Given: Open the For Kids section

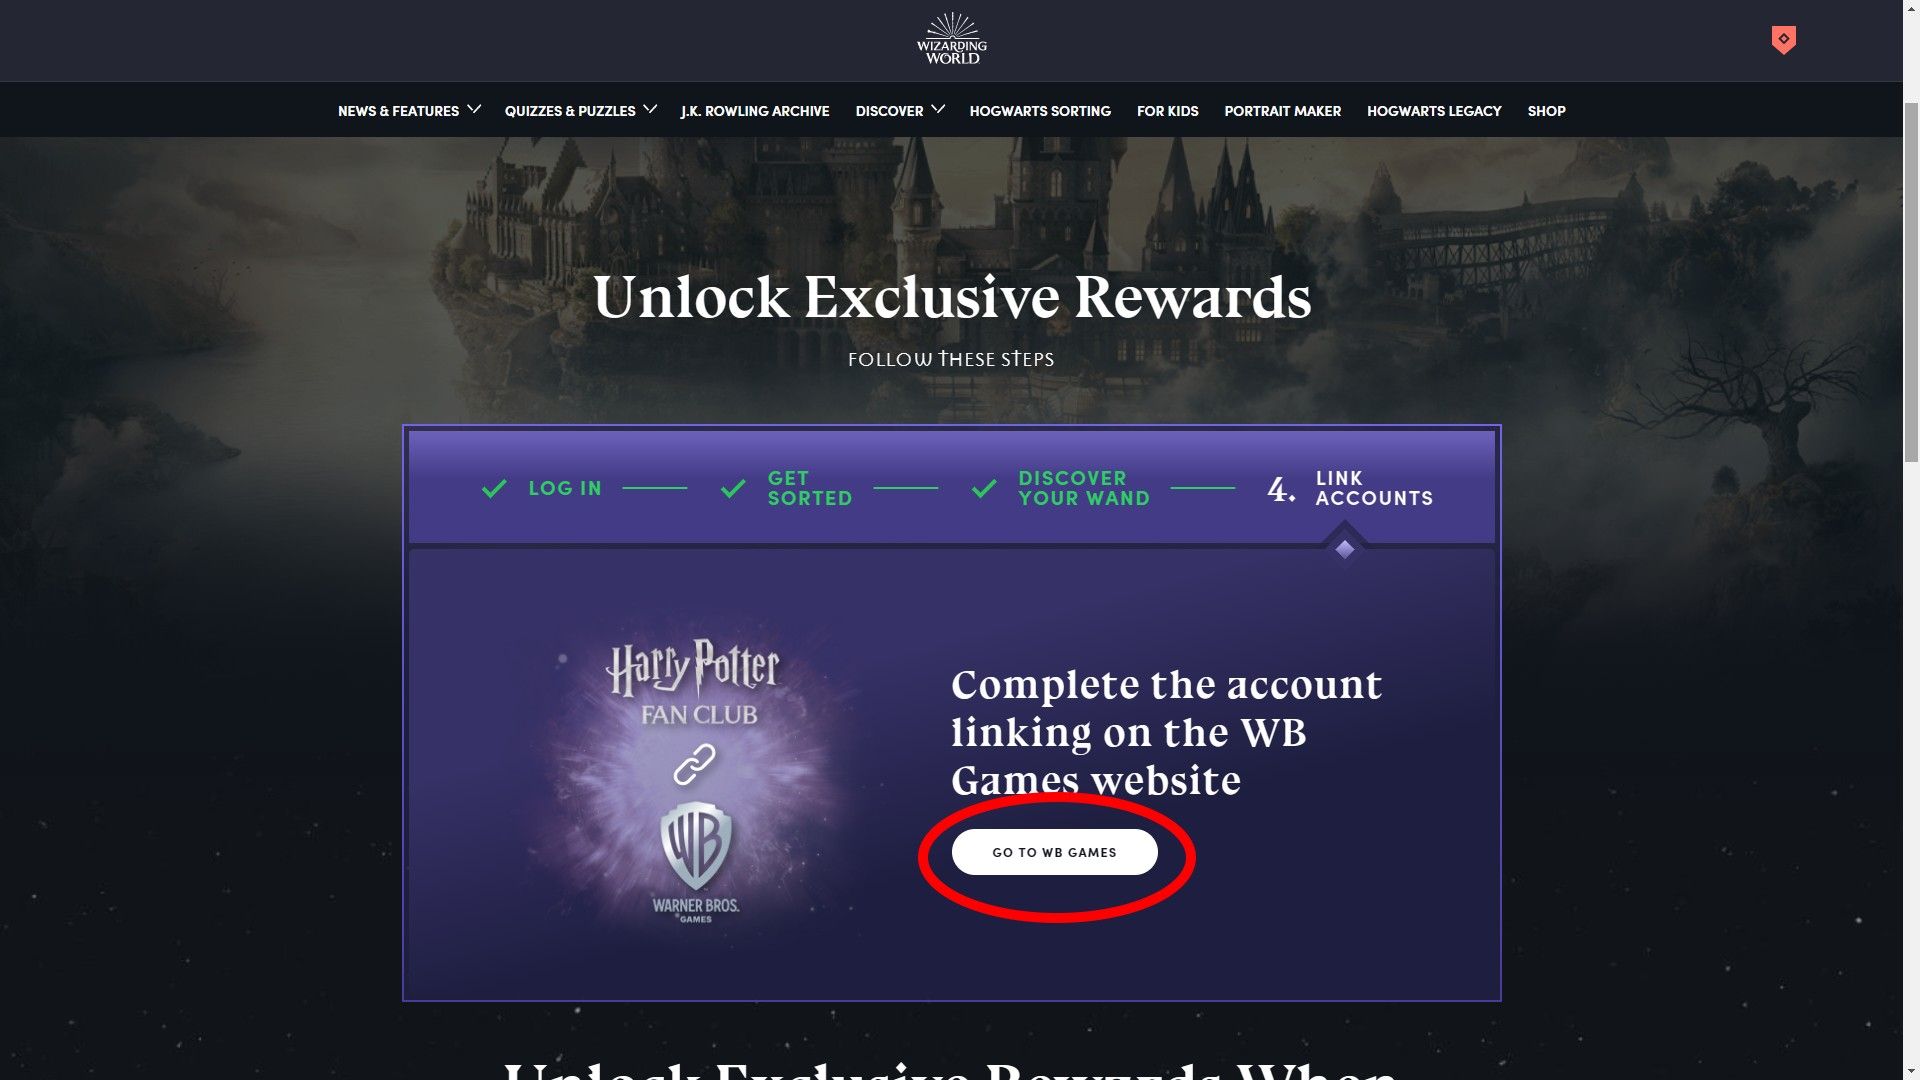Looking at the screenshot, I should (1167, 111).
